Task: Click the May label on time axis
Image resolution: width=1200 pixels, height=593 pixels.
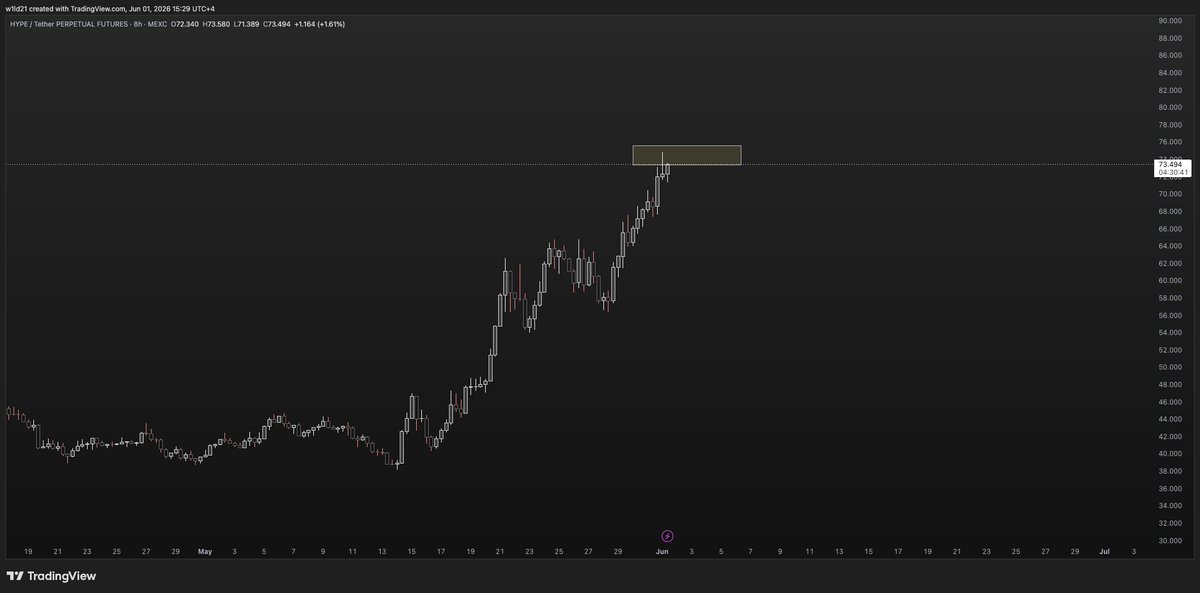Action: tap(205, 551)
